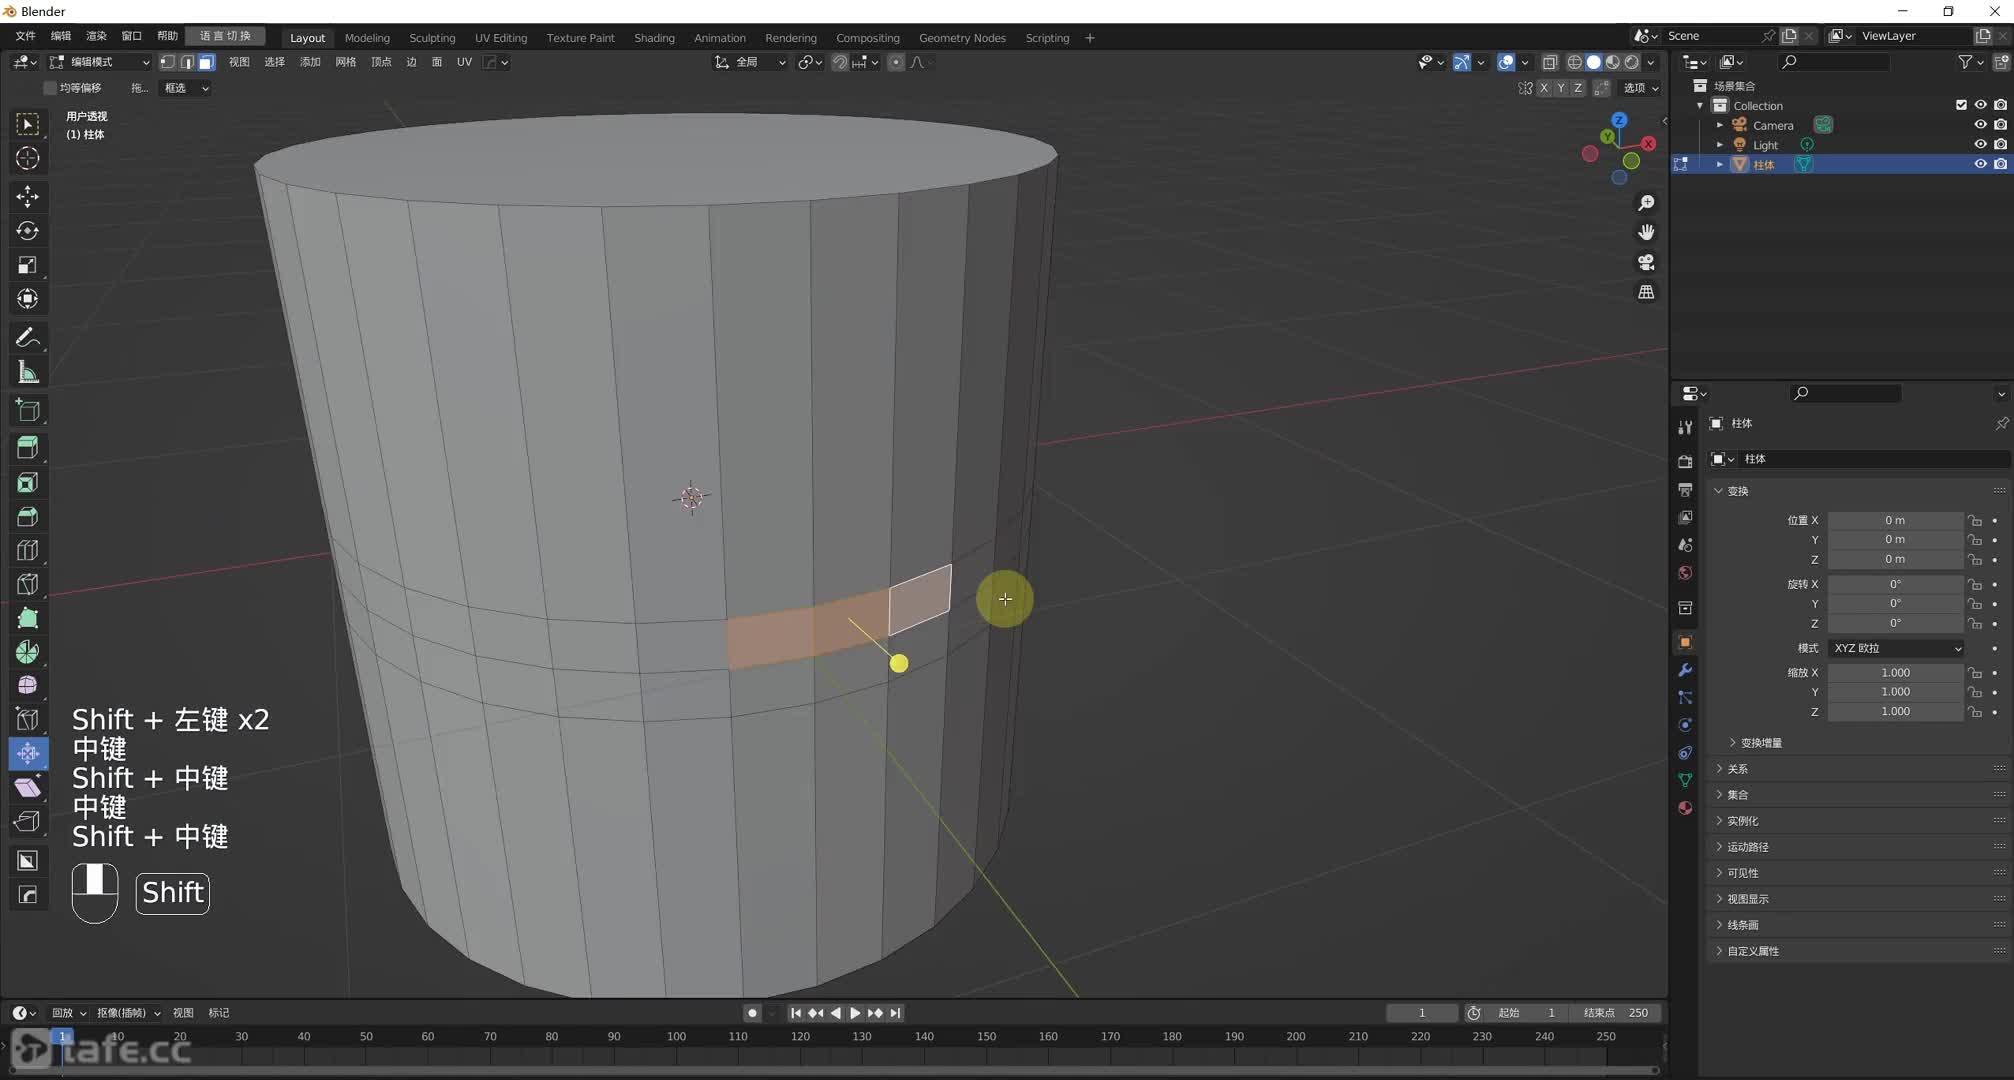Lock the 位置 X value
Viewport: 2014px width, 1080px height.
(x=1975, y=521)
